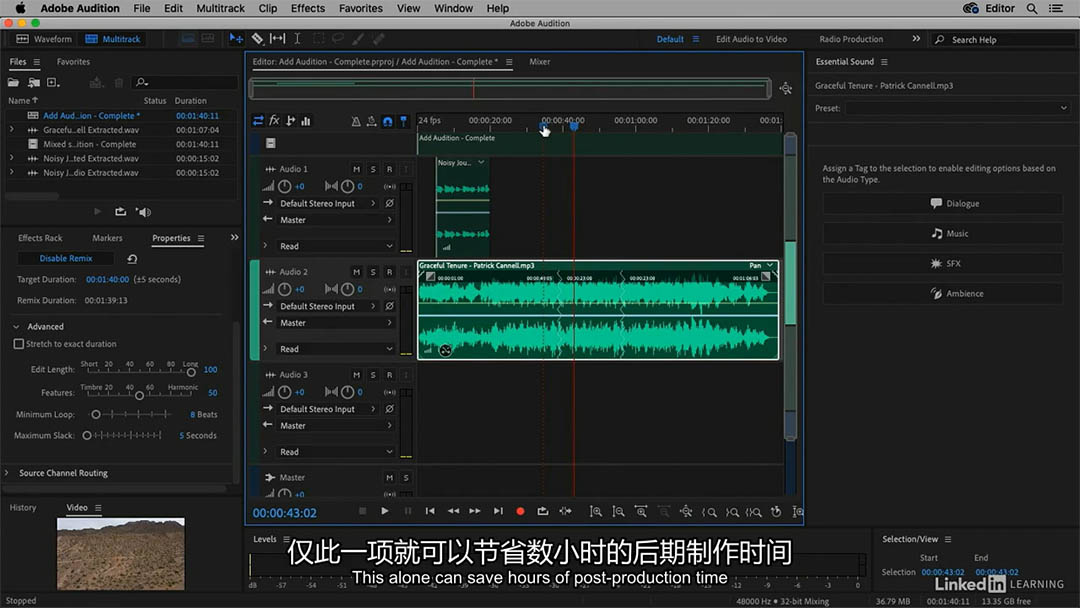This screenshot has height=608, width=1080.
Task: Assign the Ambience audio type
Action: pyautogui.click(x=942, y=293)
